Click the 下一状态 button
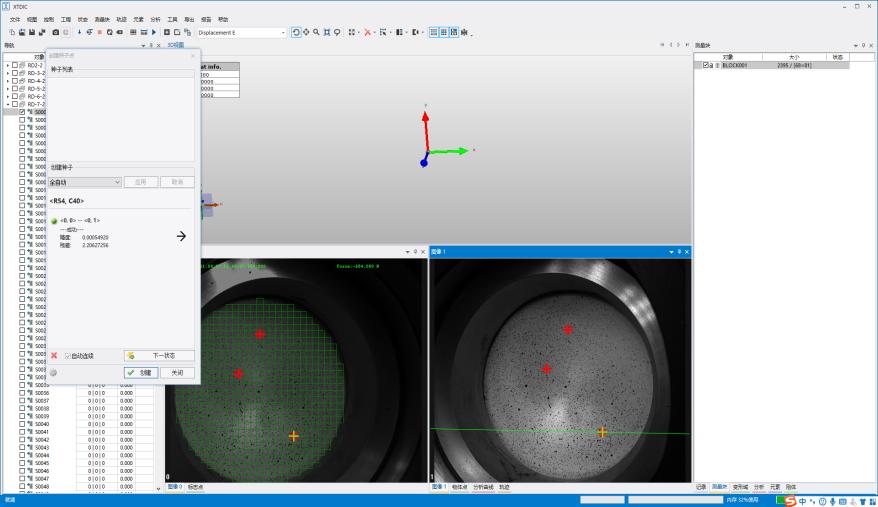This screenshot has height=507, width=878. [x=160, y=356]
